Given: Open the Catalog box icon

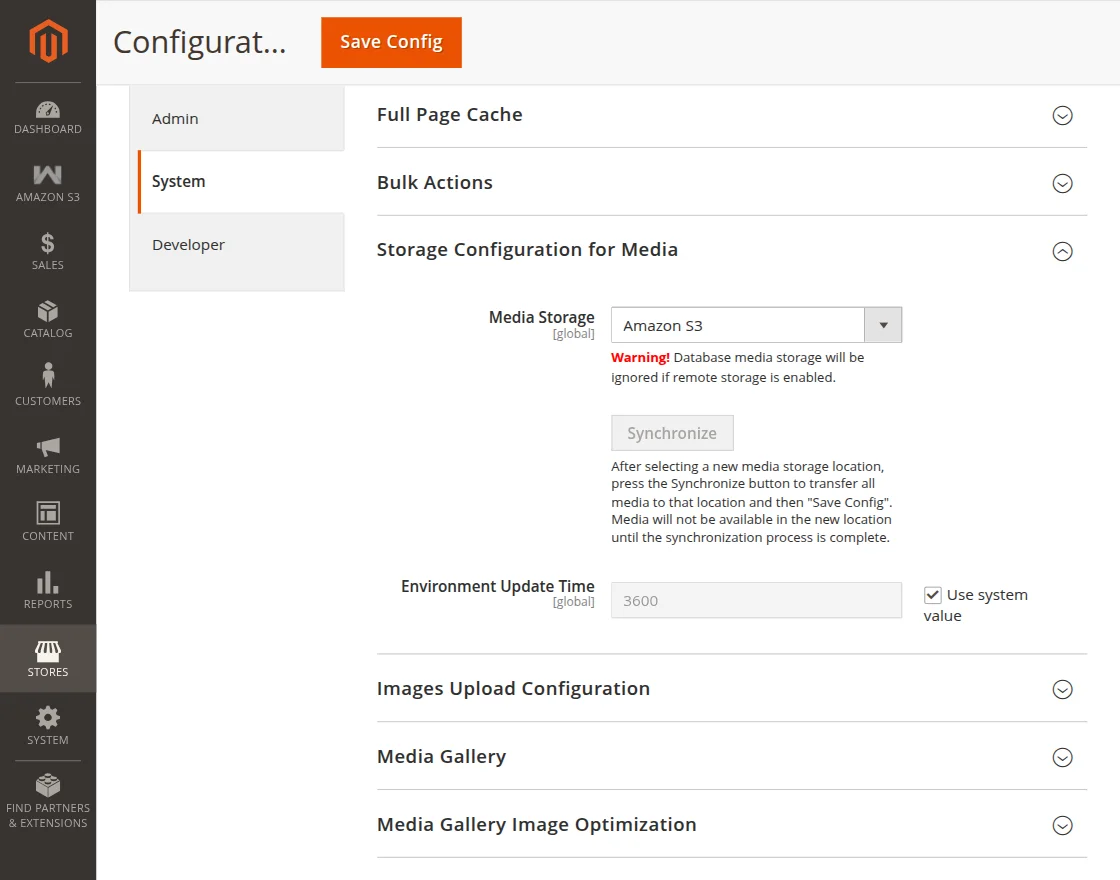Looking at the screenshot, I should [48, 311].
